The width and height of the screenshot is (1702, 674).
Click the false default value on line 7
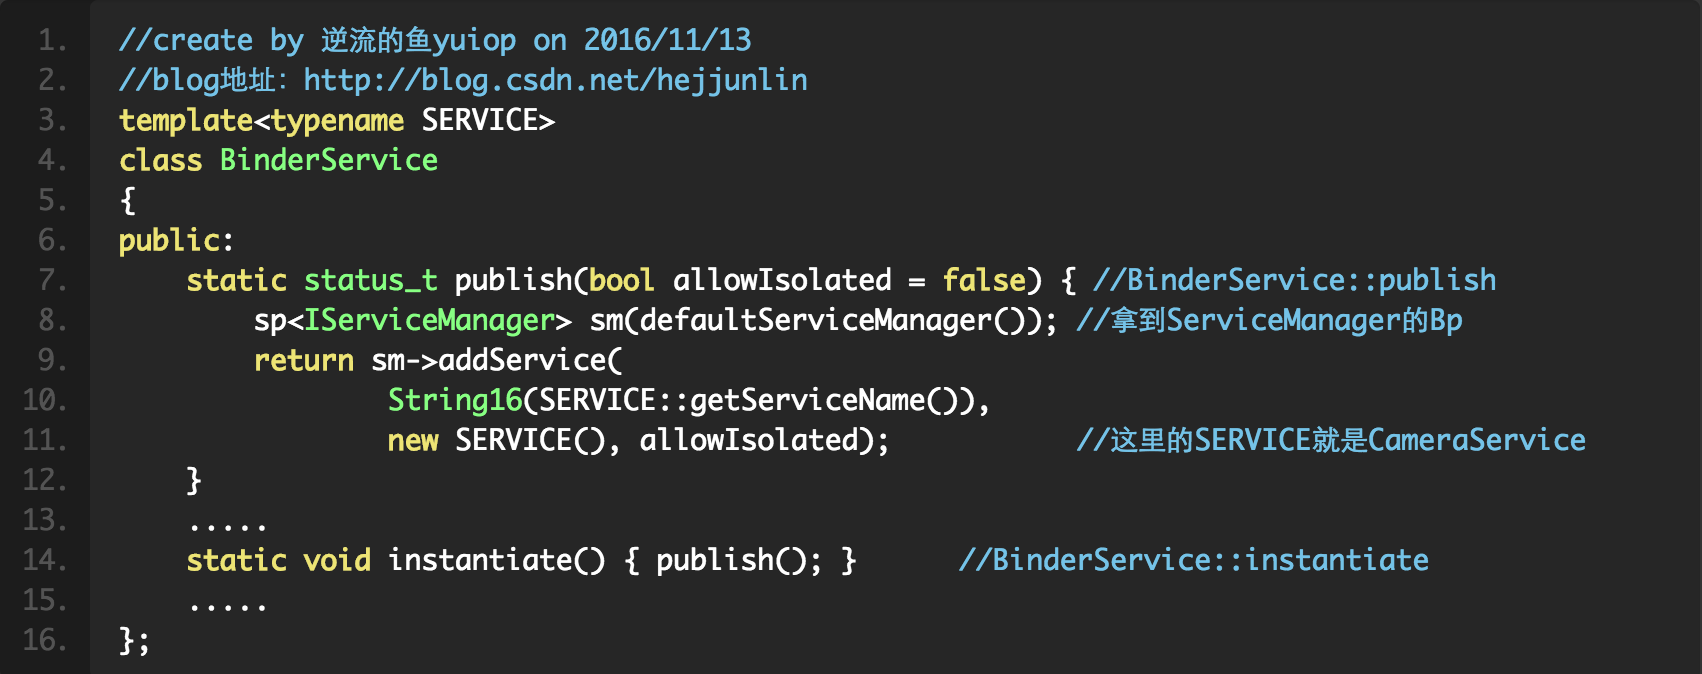(984, 280)
